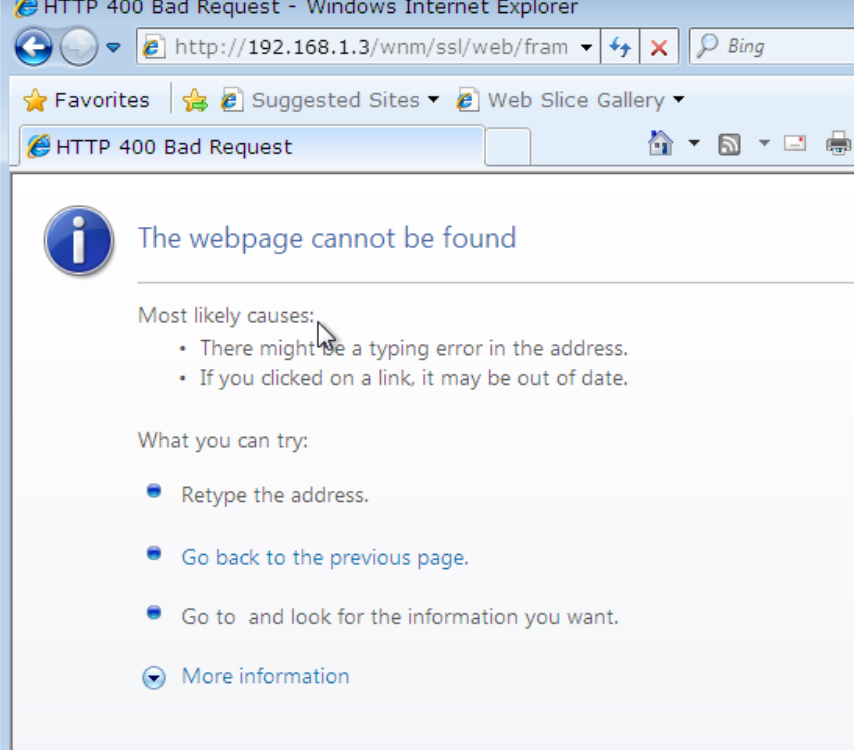Open a new blank tab
The height and width of the screenshot is (750, 854).
point(508,147)
